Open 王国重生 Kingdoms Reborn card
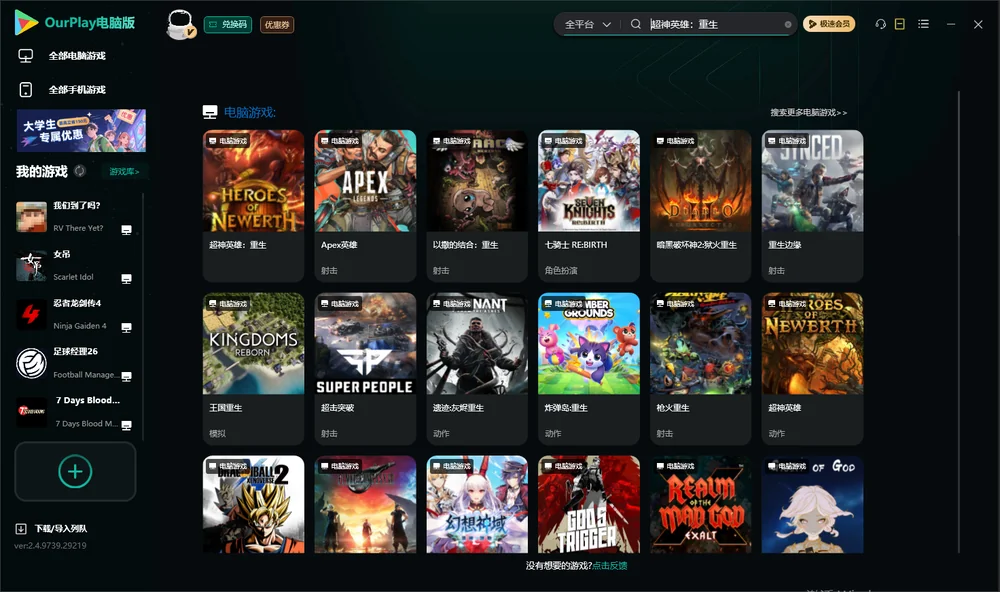The width and height of the screenshot is (1000, 592). 253,368
